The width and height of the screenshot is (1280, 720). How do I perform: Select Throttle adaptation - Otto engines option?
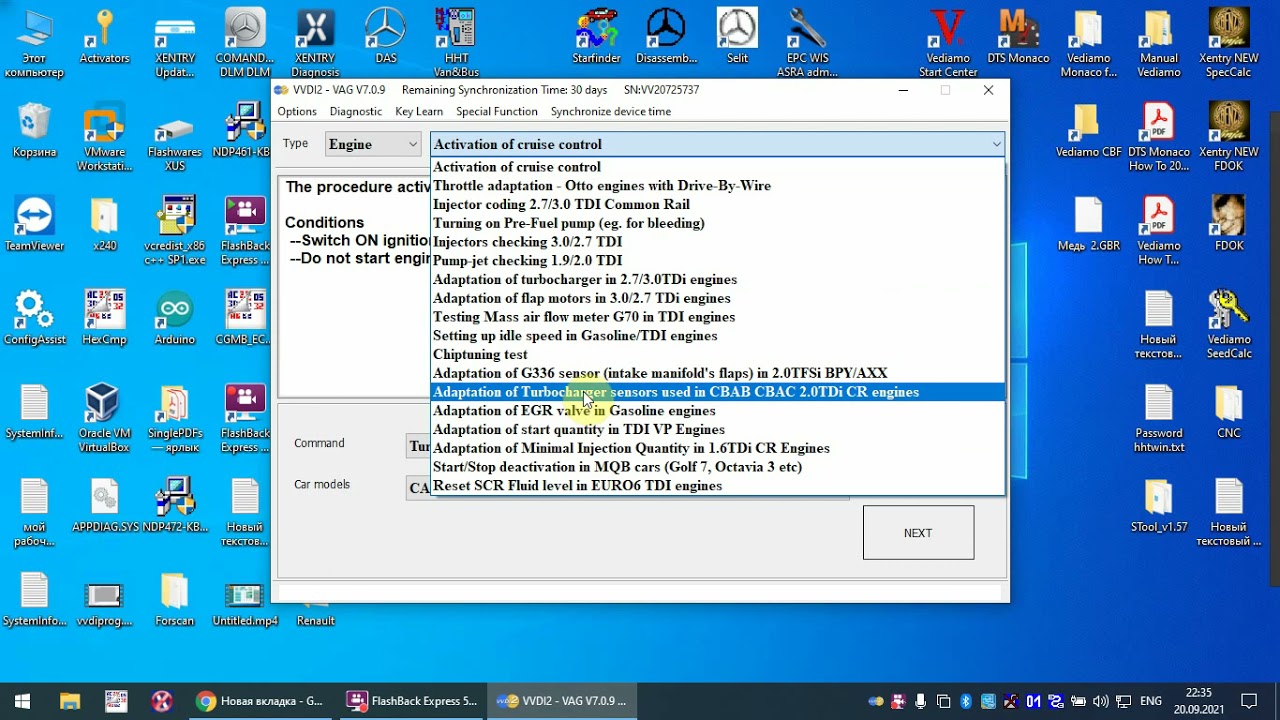coord(717,186)
